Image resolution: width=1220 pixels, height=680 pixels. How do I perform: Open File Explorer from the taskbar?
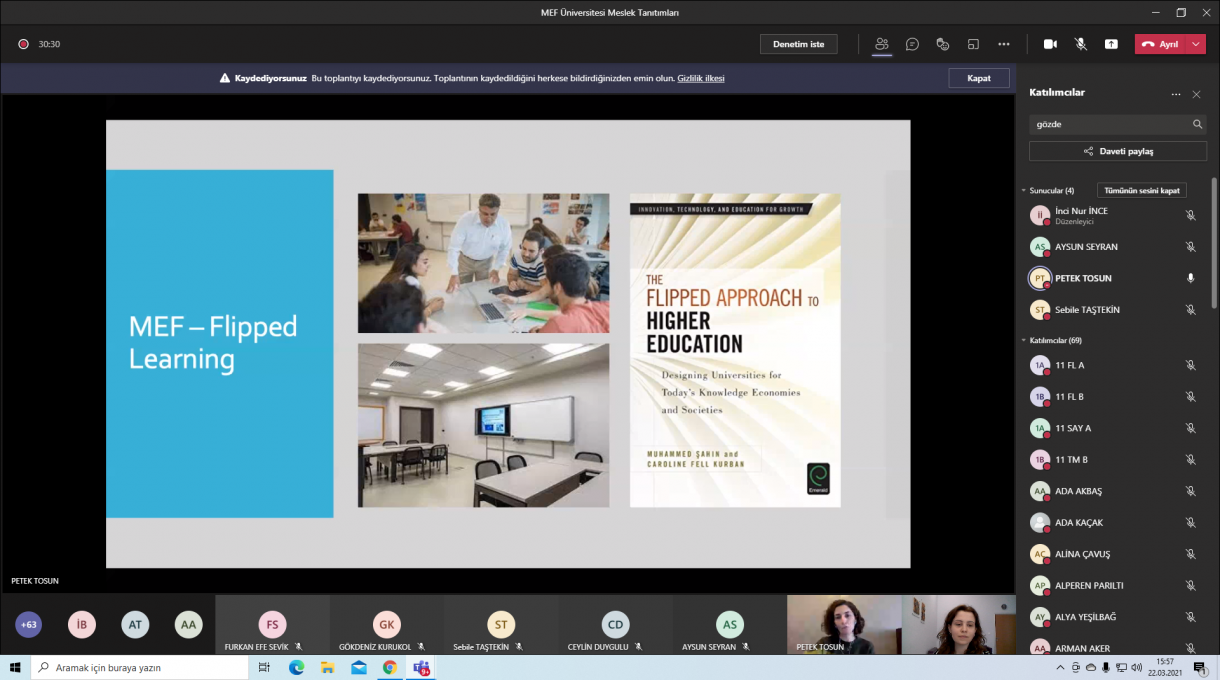coord(327,667)
